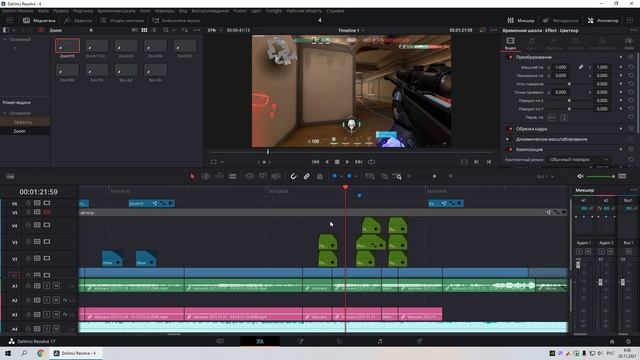Click the Detail zoom icon
This screenshot has width=640, height=360.
(384, 176)
